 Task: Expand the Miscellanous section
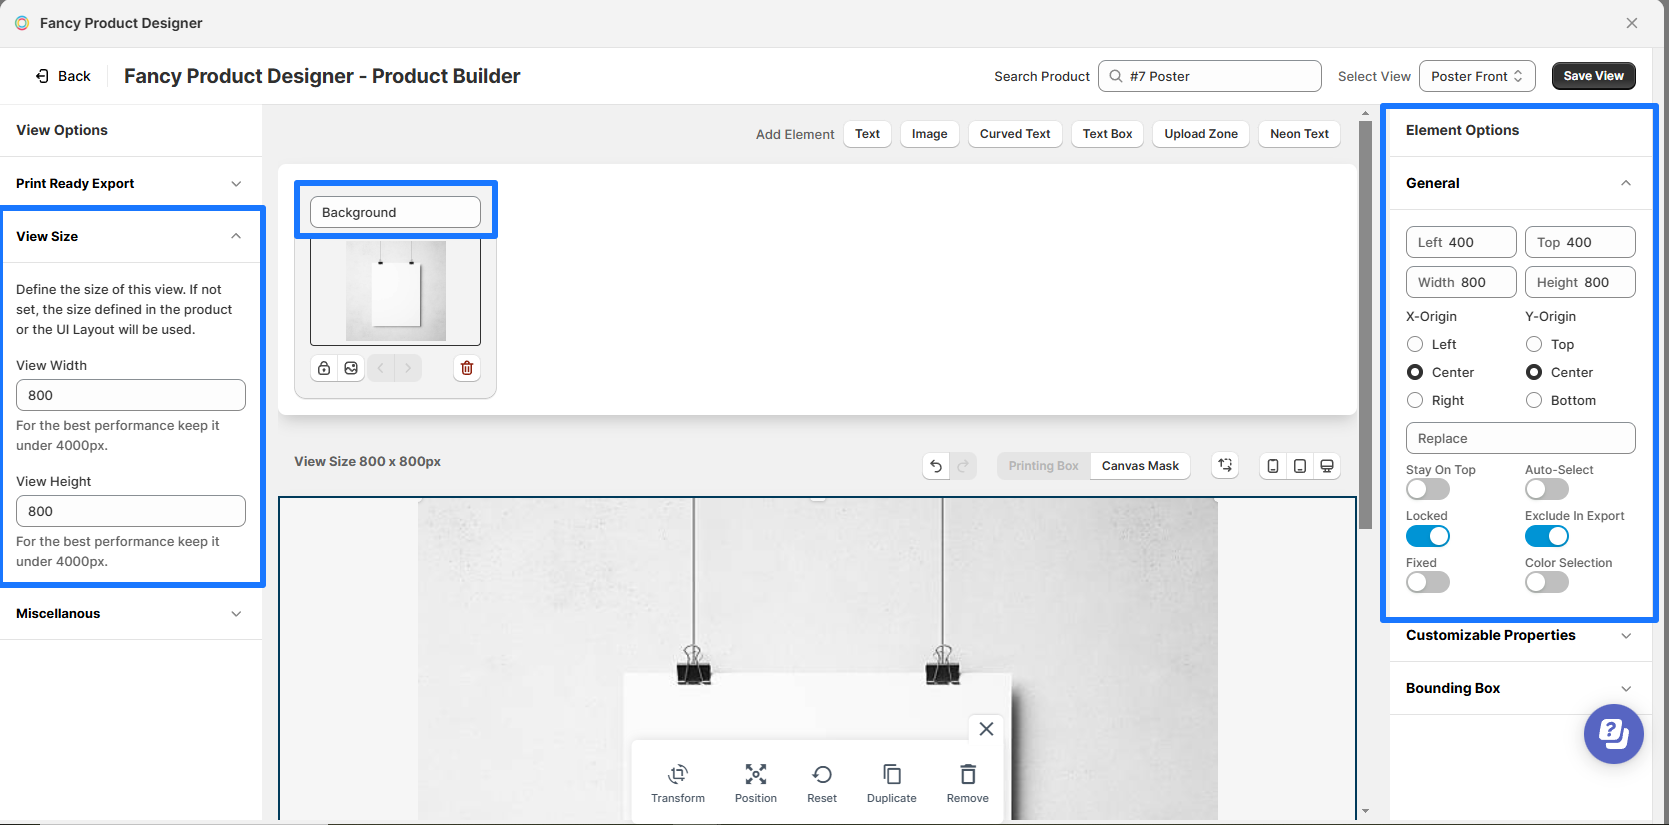click(x=131, y=613)
